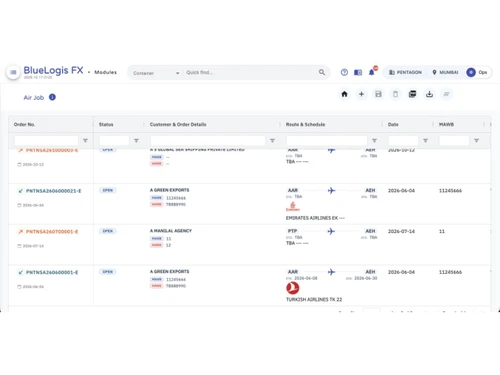Screen dimensions: 500x375
Task: Select A GREEN EXPORTS in PNTNSA2606000021-E row
Action: pos(169,190)
